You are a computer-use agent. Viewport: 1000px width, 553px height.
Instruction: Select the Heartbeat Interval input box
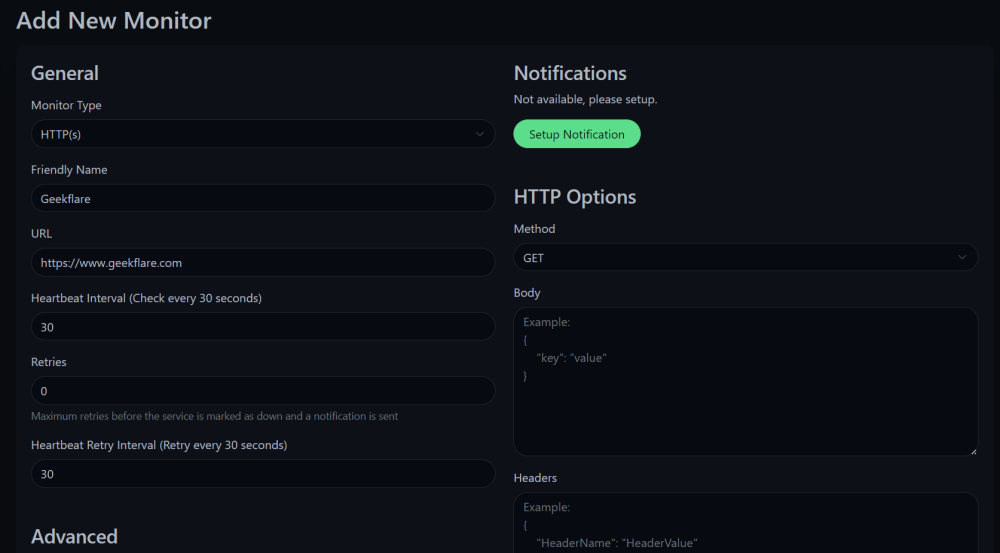[x=262, y=327]
